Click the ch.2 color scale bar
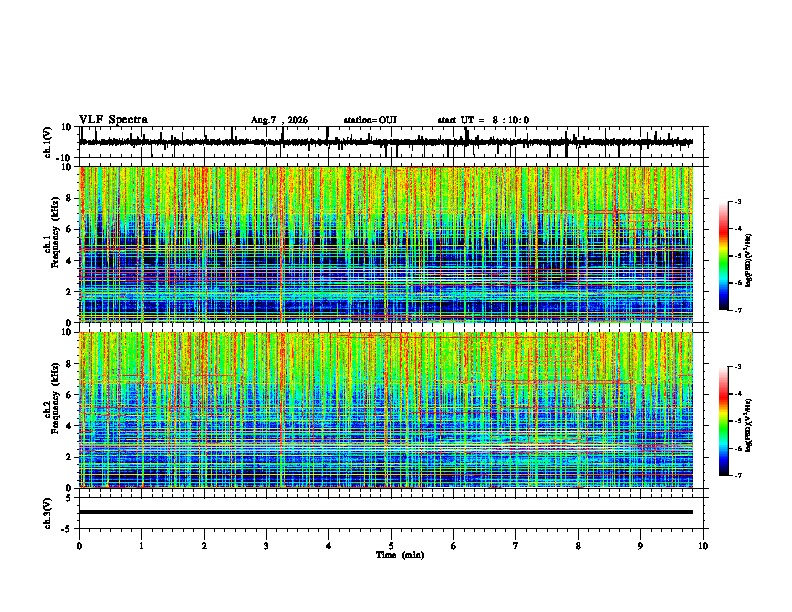Screen dimensions: 792x612 click(x=723, y=421)
